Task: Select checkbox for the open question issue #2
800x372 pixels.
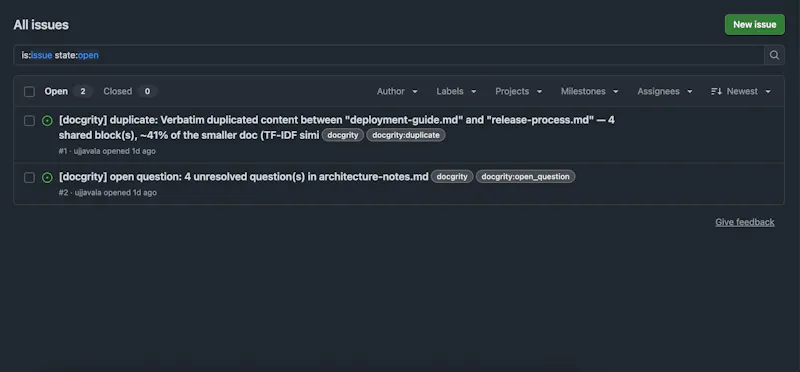Action: 30,178
